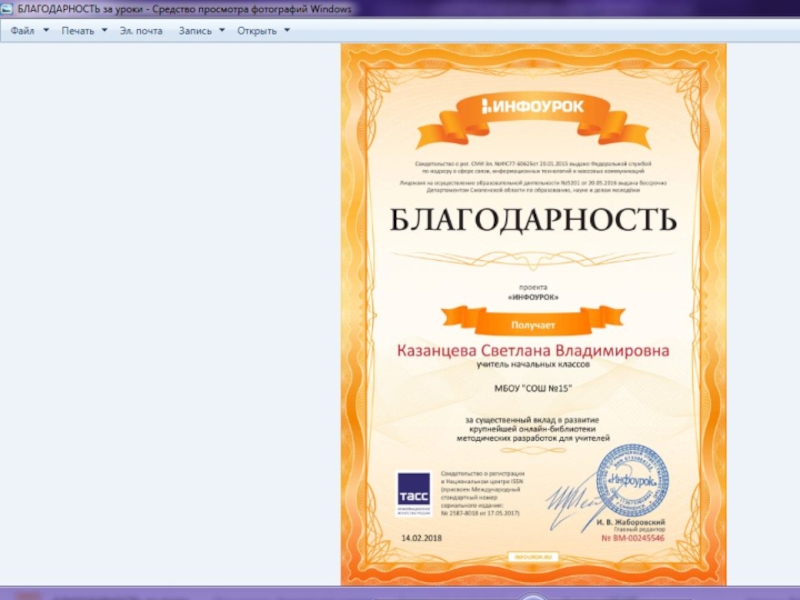800x600 pixels.
Task: Click the date 14.02.2018
Action: click(x=421, y=538)
